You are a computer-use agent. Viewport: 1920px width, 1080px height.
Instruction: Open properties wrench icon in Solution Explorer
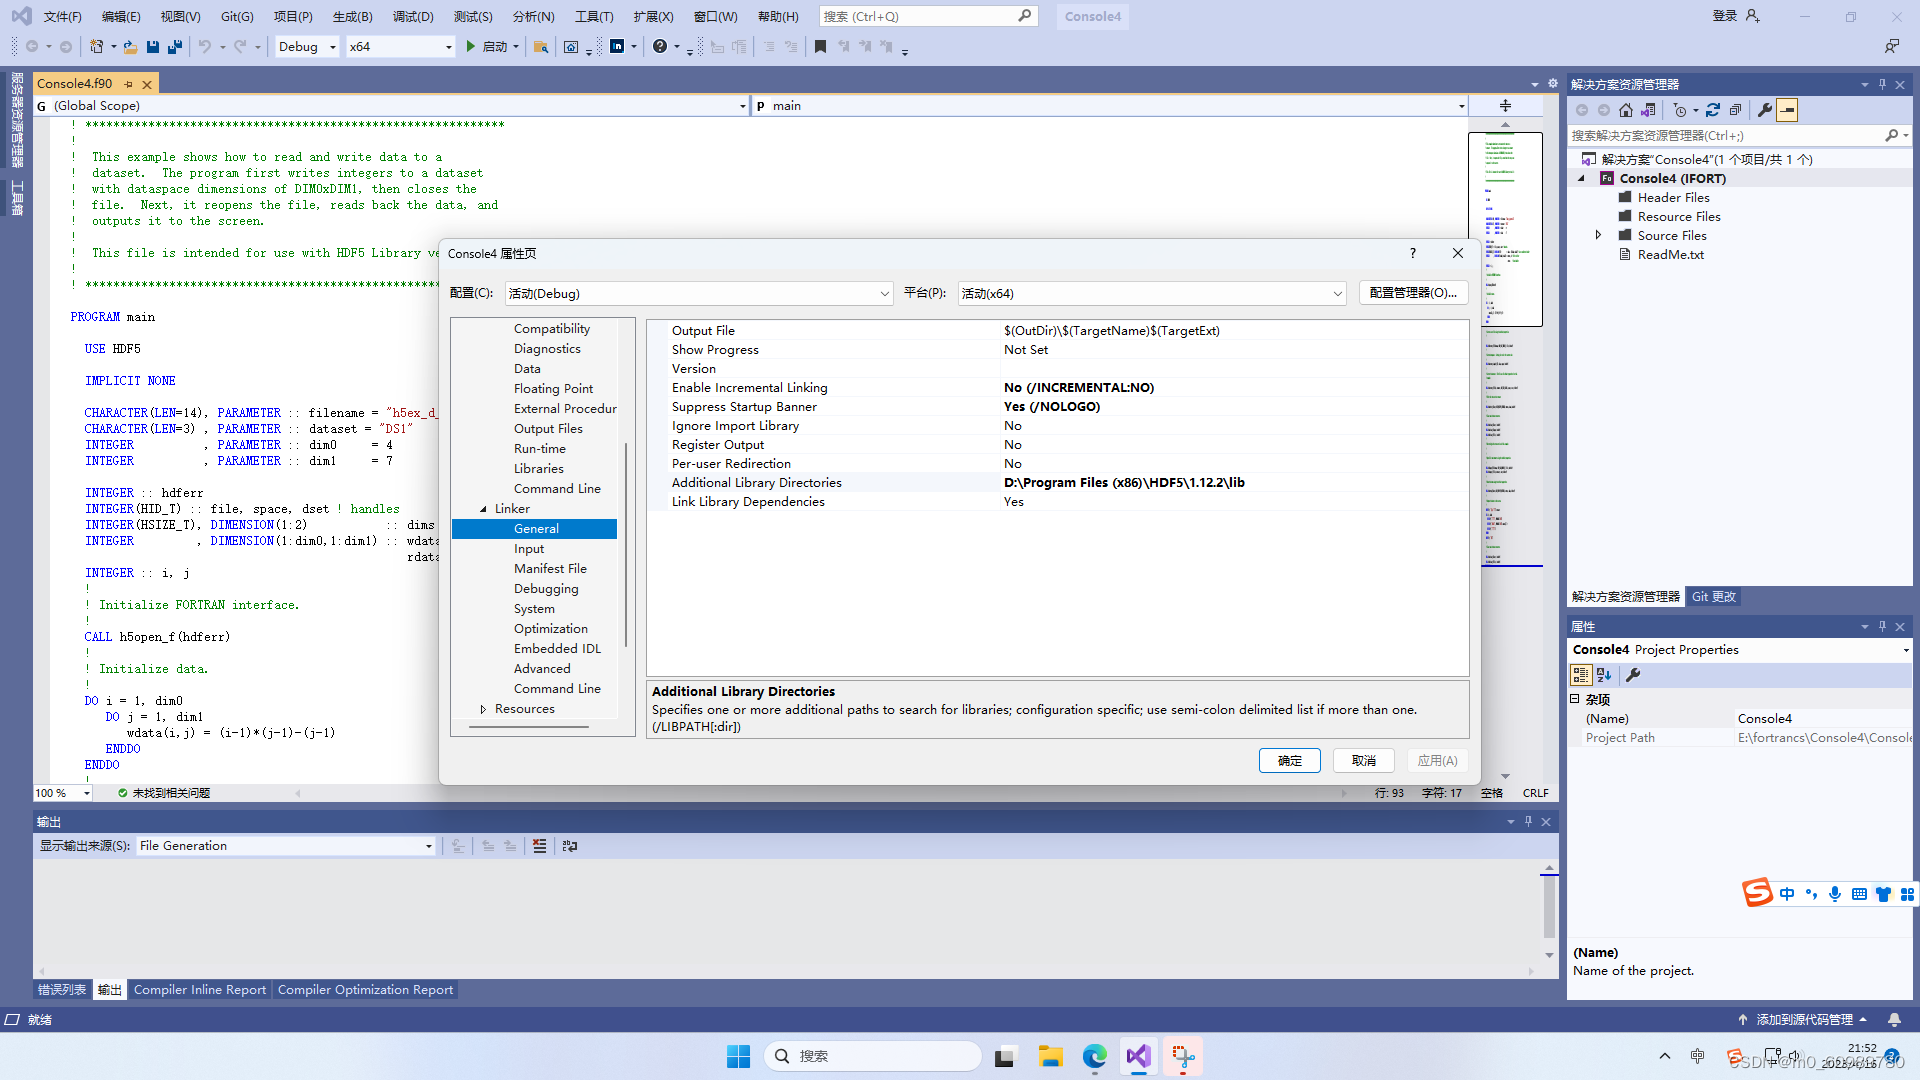coord(1765,110)
